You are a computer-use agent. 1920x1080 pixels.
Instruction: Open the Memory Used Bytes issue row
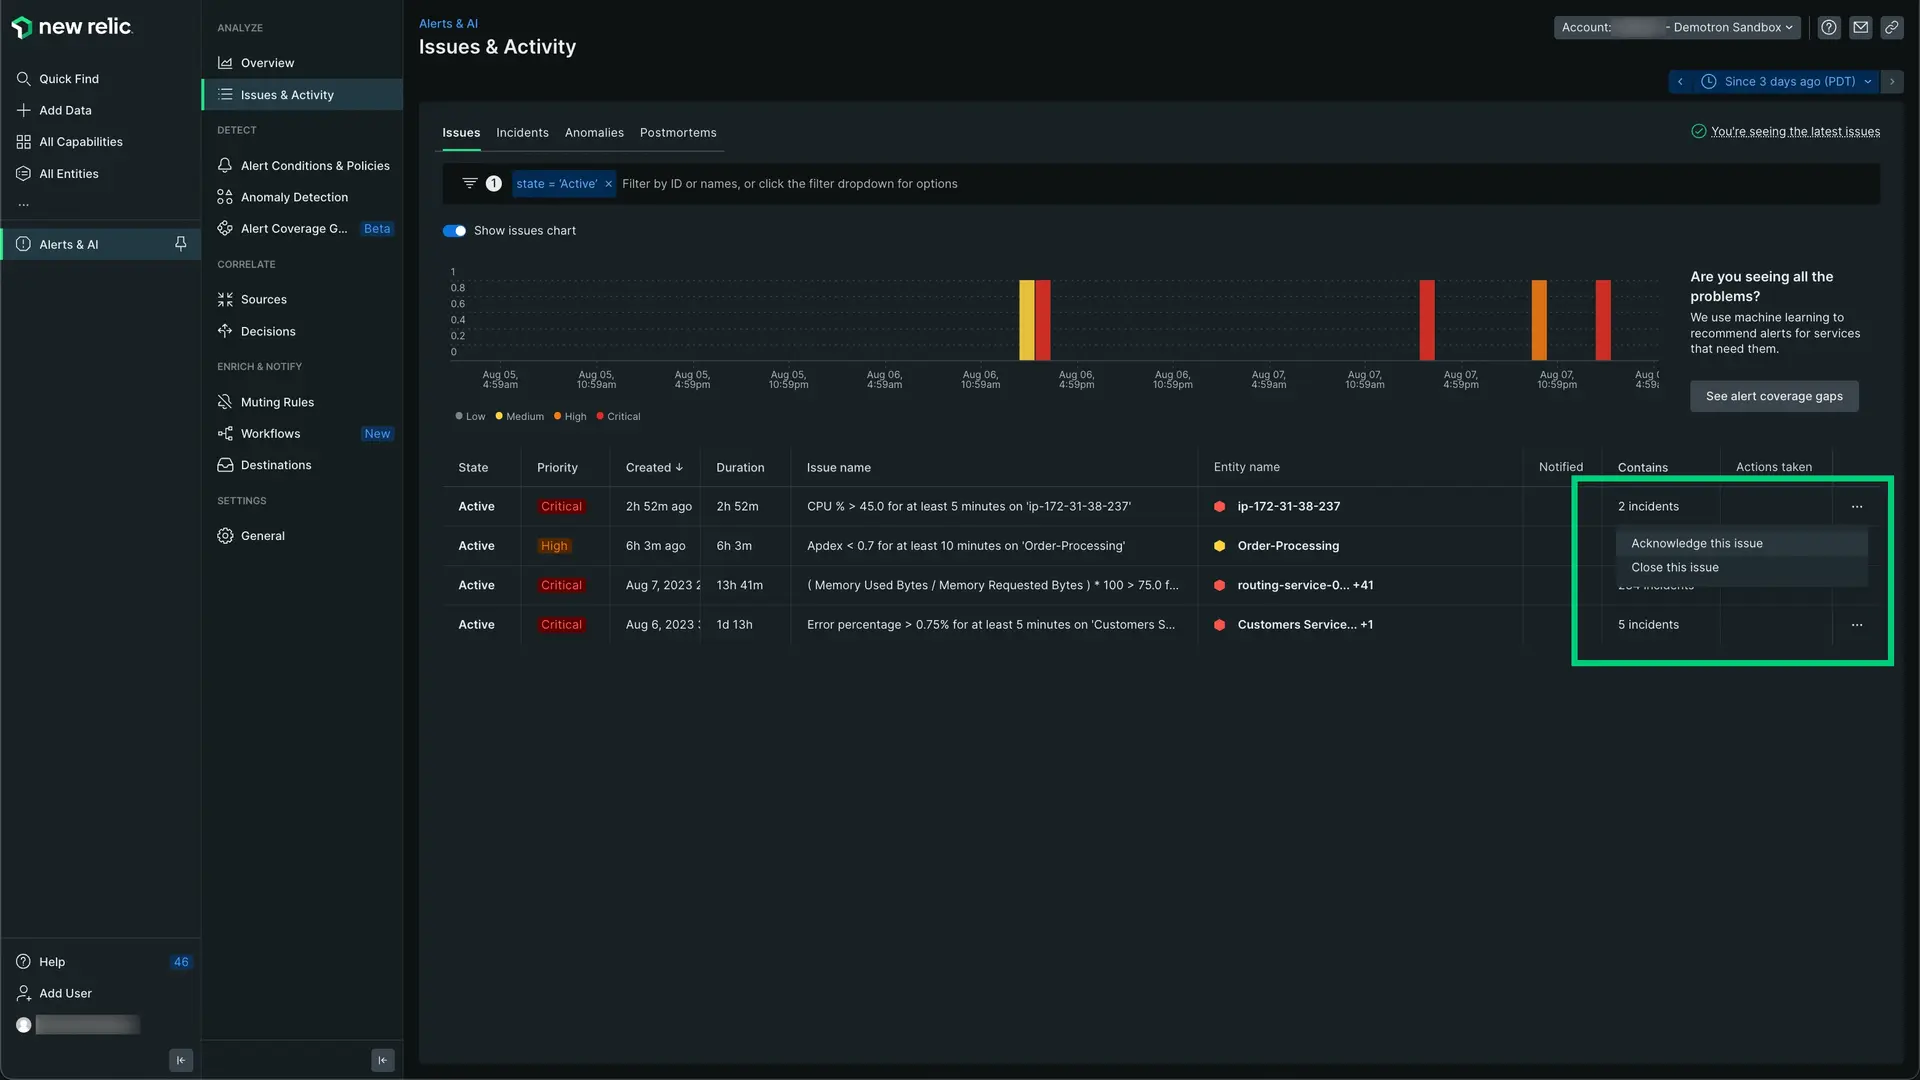[992, 586]
